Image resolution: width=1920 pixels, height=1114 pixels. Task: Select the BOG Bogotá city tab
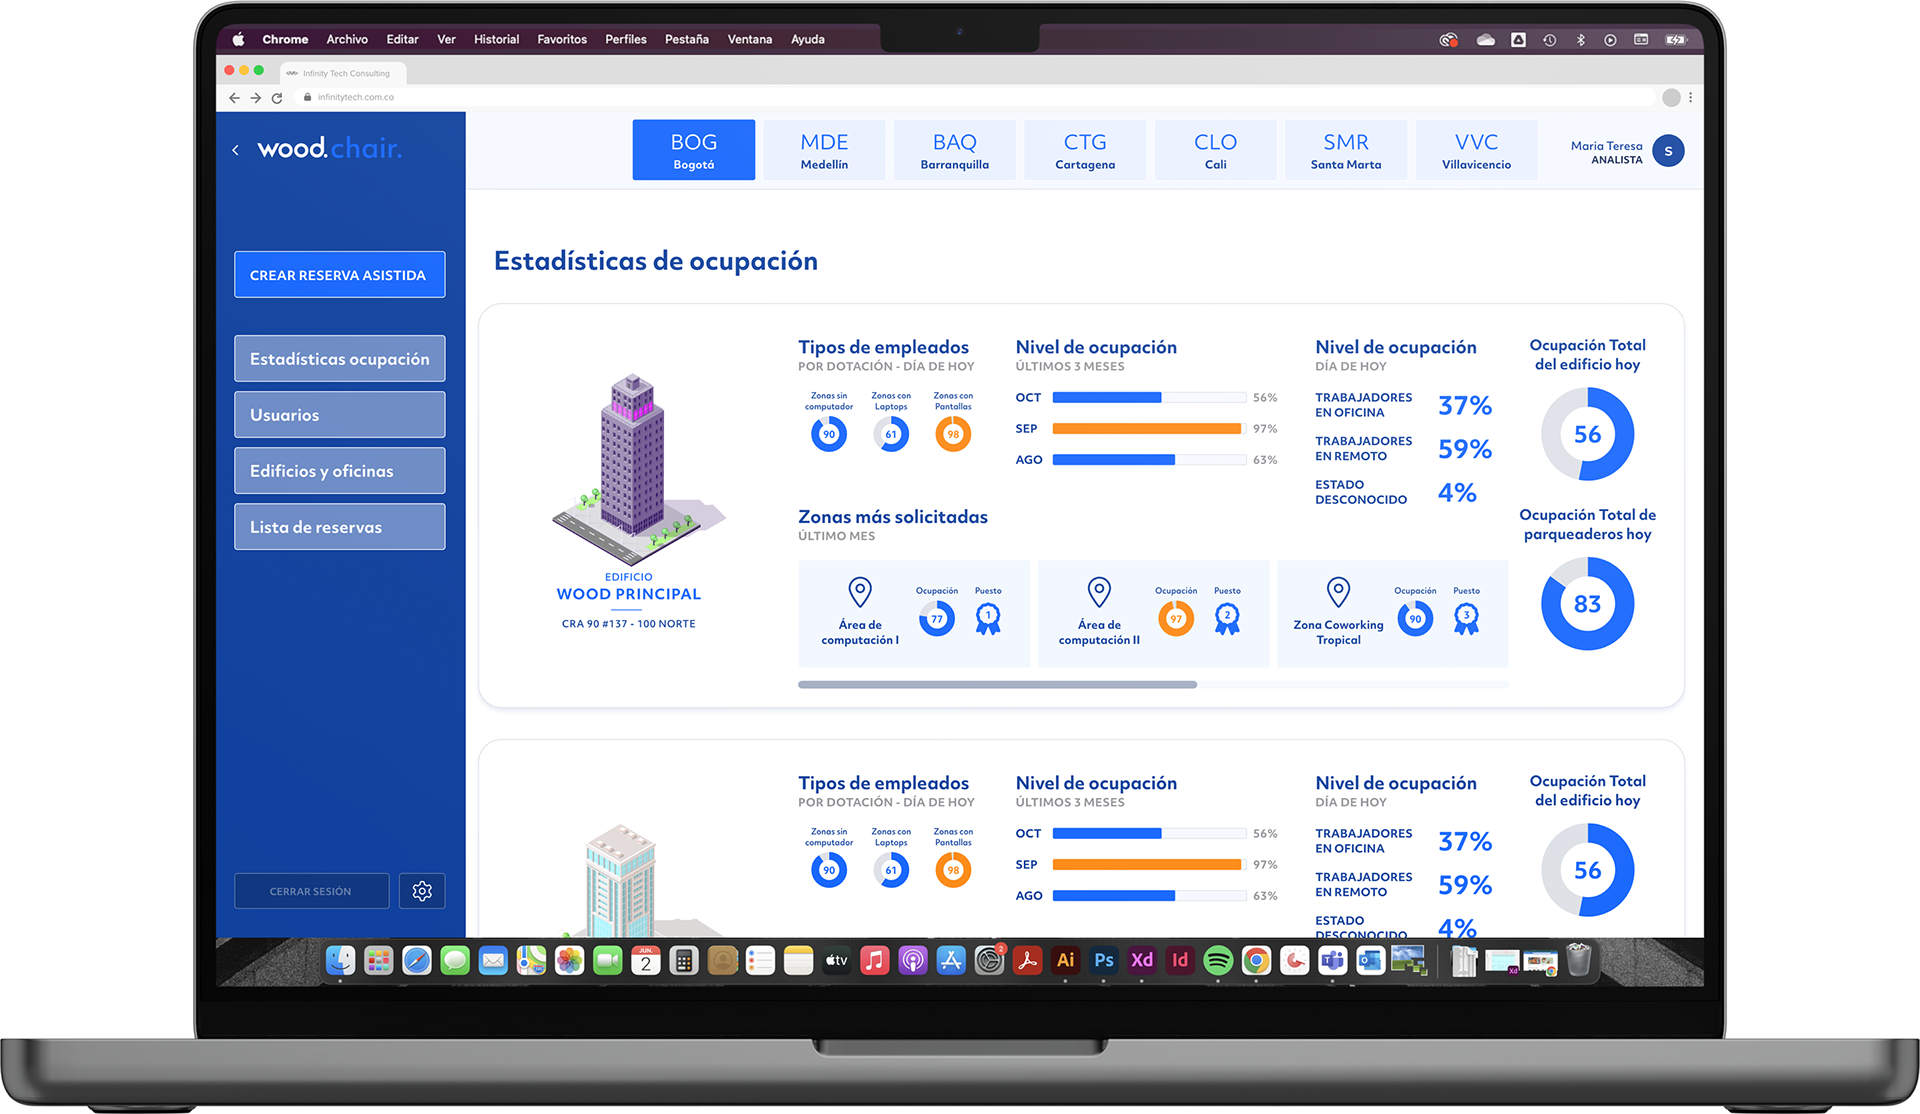(x=693, y=150)
